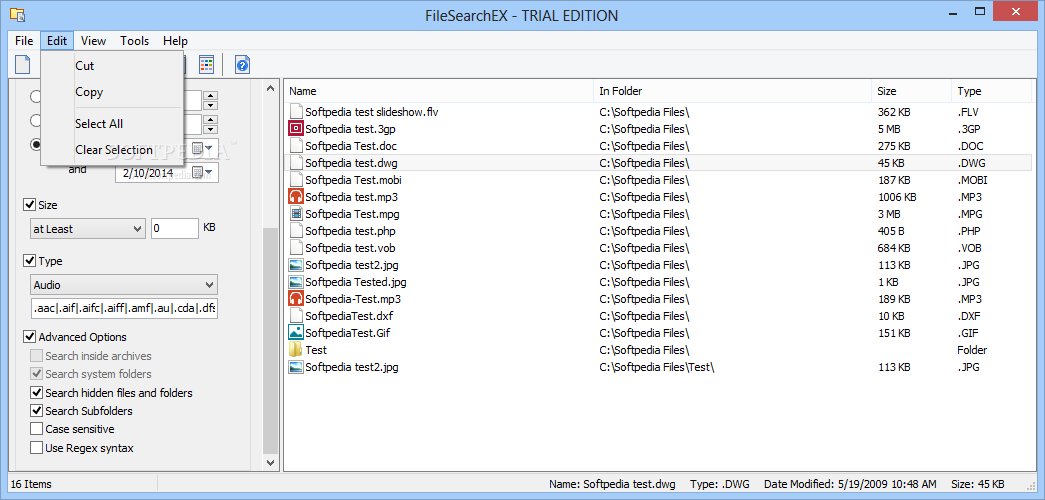Disable Search hidden files and folders
The width and height of the screenshot is (1045, 500).
click(36, 393)
